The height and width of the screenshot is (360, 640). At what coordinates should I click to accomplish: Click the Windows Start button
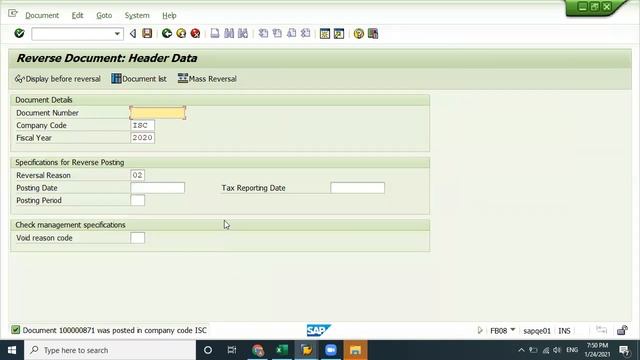pos(12,350)
